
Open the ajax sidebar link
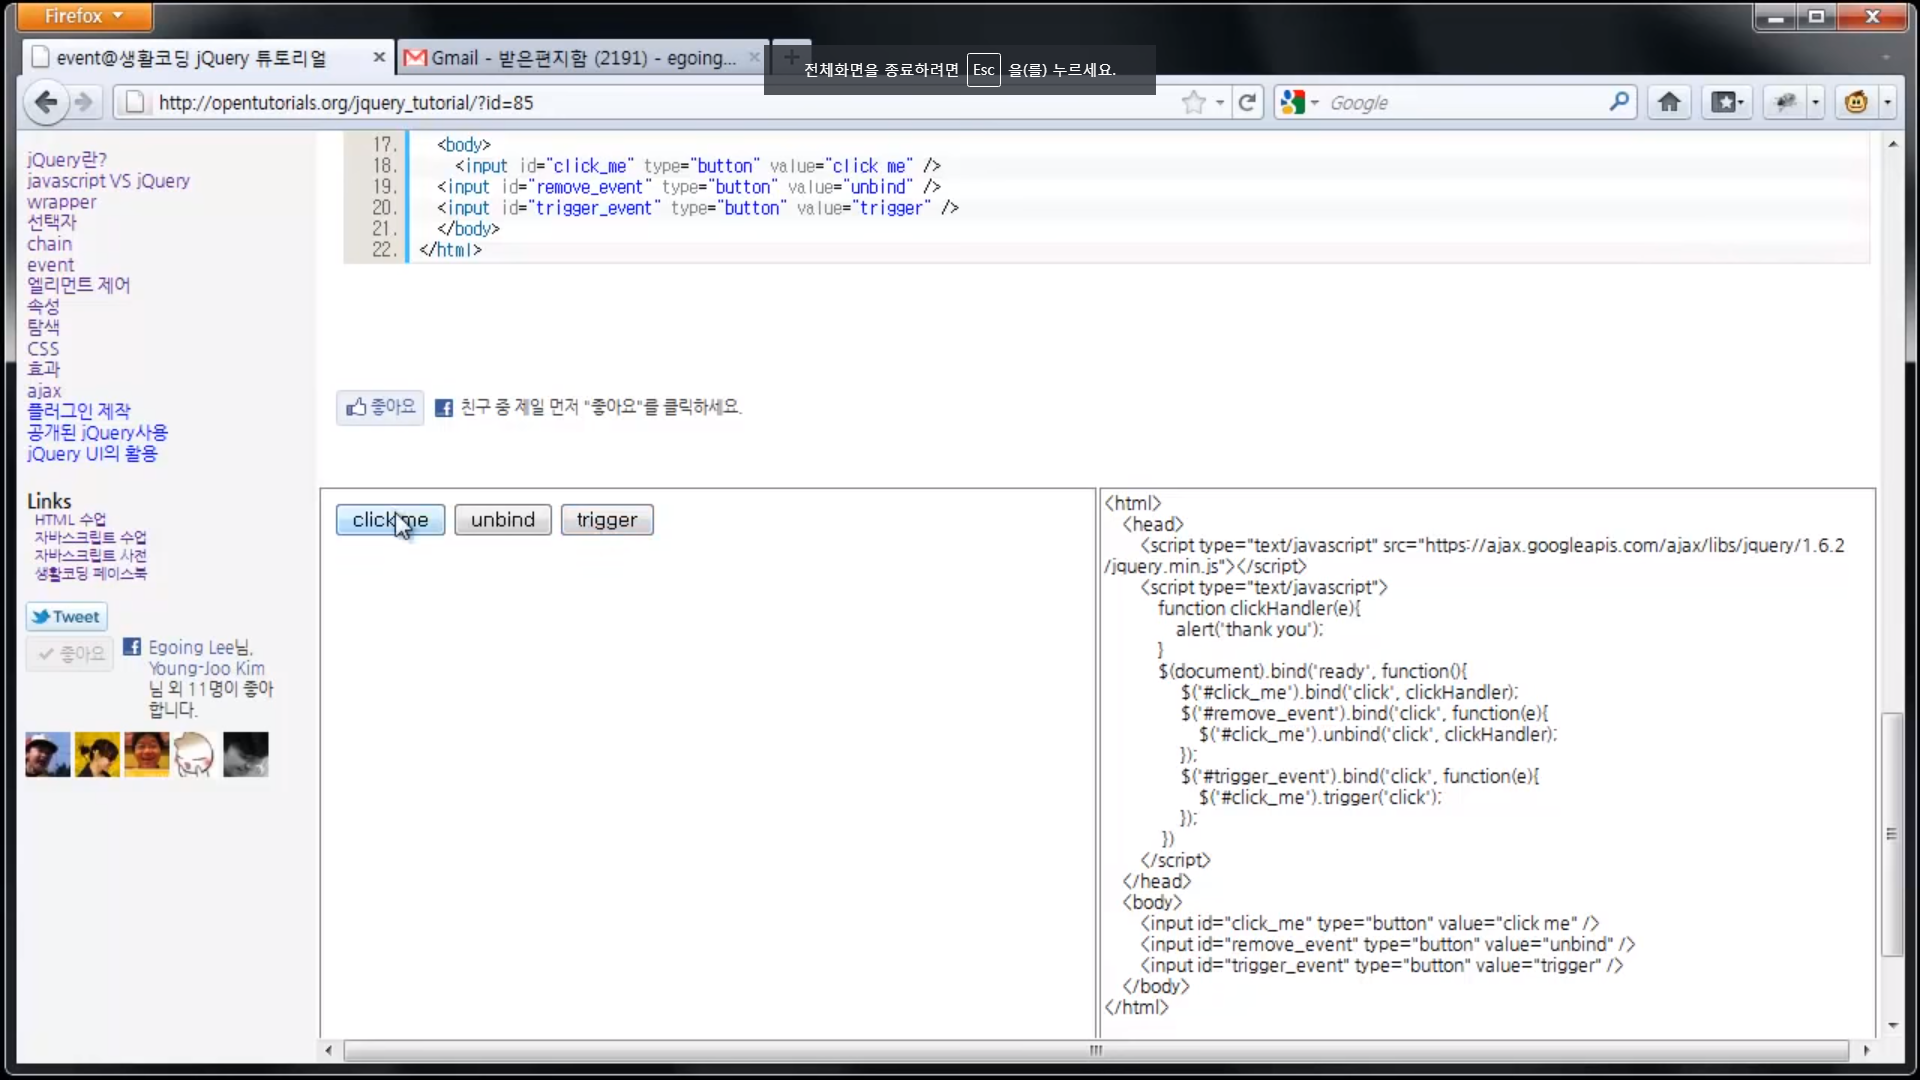pyautogui.click(x=44, y=391)
